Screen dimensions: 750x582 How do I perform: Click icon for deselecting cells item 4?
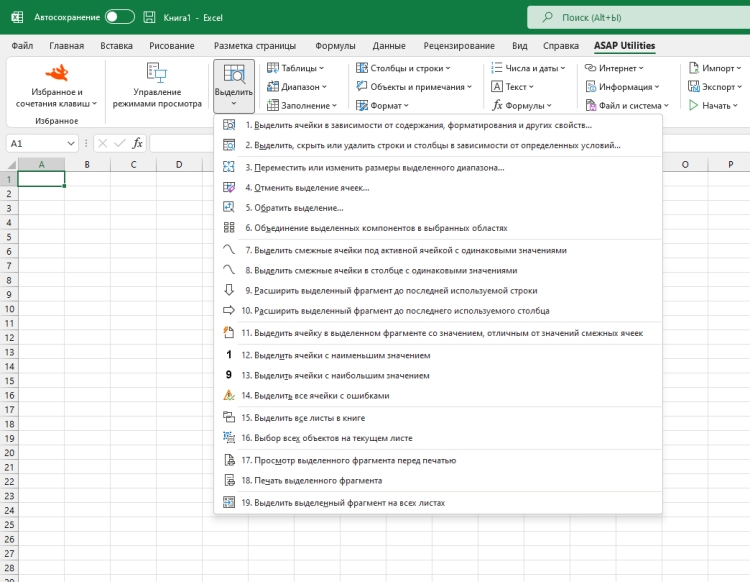[x=229, y=187]
